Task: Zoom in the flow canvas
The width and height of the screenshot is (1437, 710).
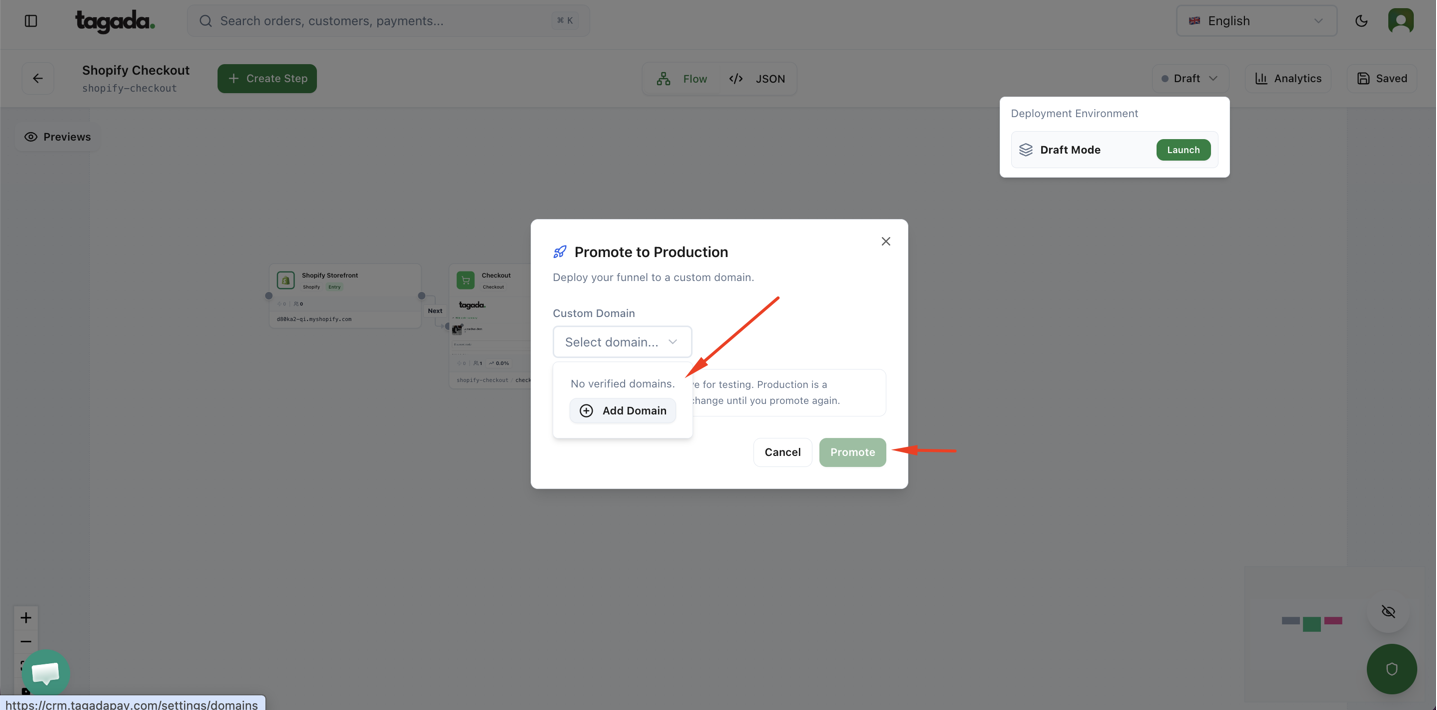Action: tap(26, 617)
